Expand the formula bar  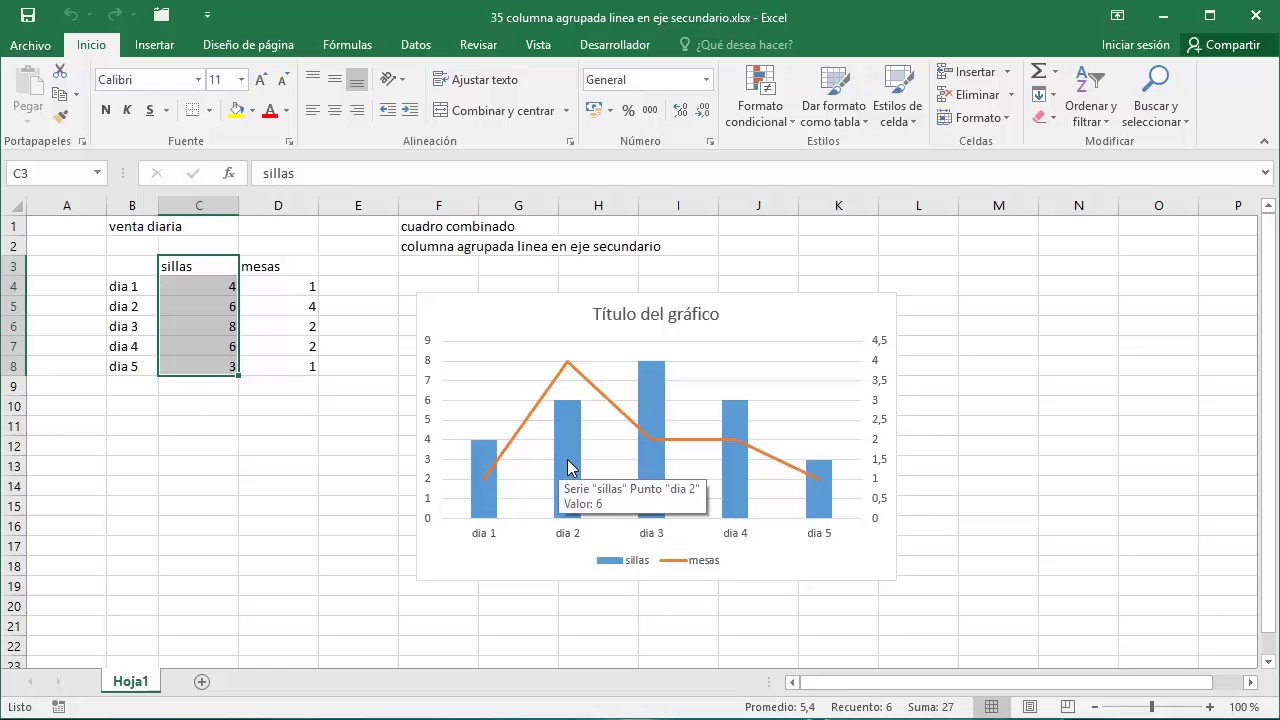1266,173
